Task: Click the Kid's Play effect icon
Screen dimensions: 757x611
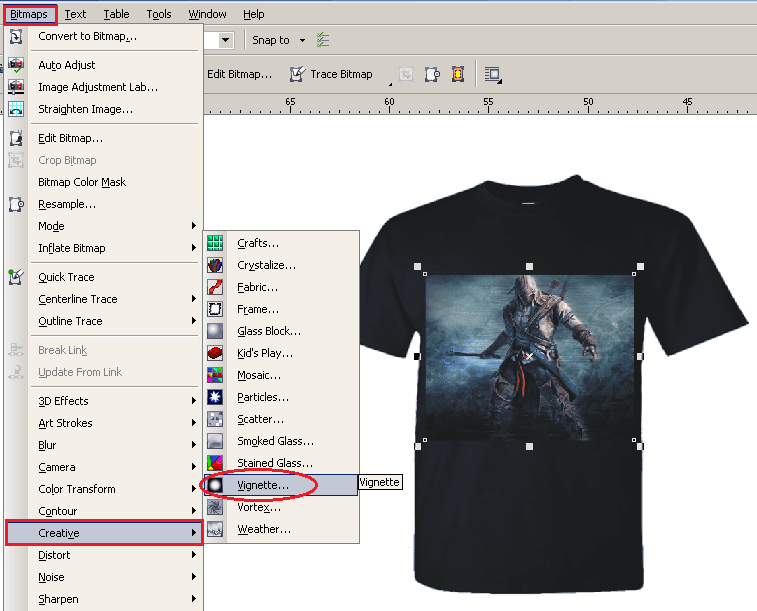Action: point(215,353)
